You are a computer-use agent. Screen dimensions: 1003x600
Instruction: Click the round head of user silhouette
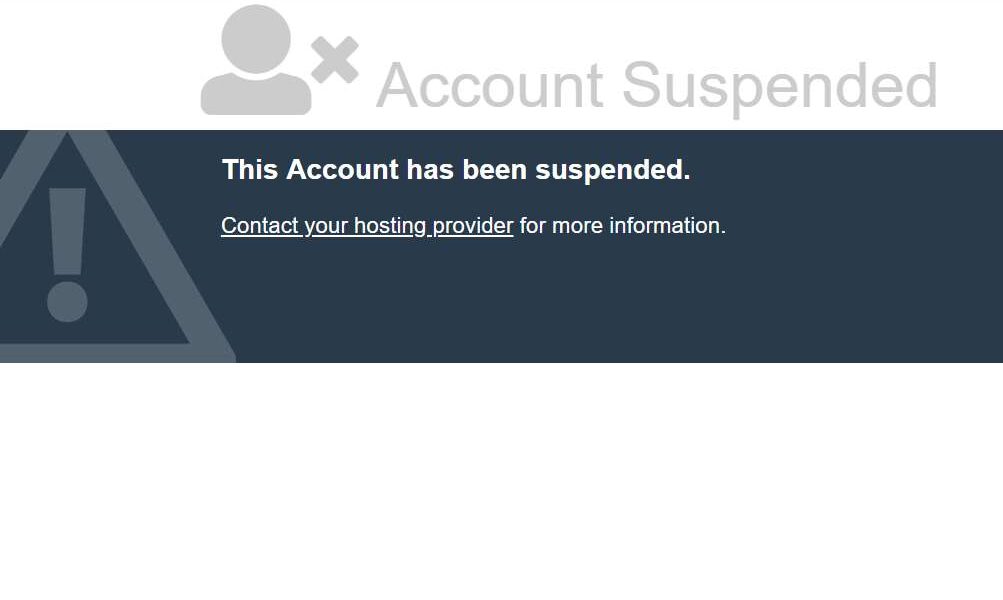pyautogui.click(x=256, y=38)
